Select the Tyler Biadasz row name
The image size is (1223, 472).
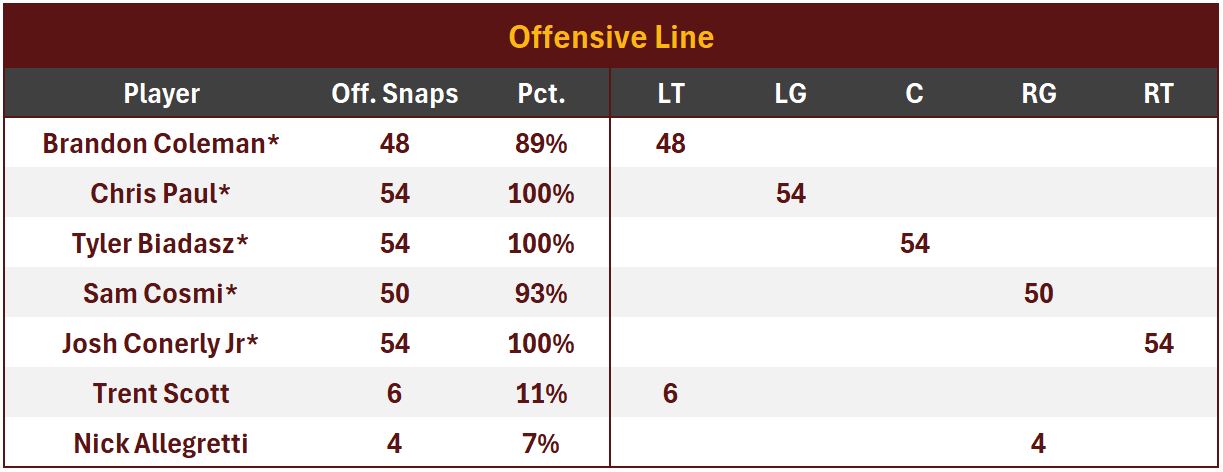coord(161,244)
